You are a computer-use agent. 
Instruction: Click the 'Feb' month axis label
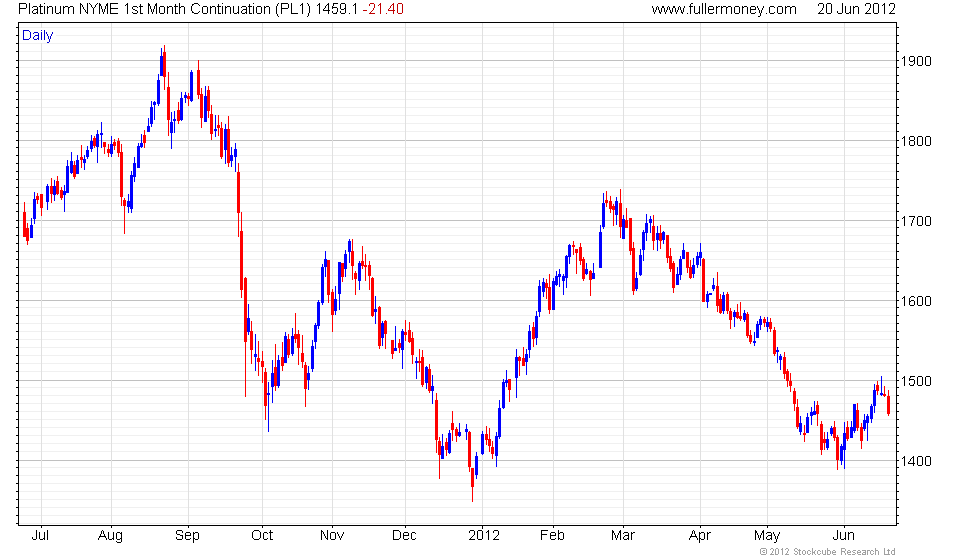(x=552, y=536)
